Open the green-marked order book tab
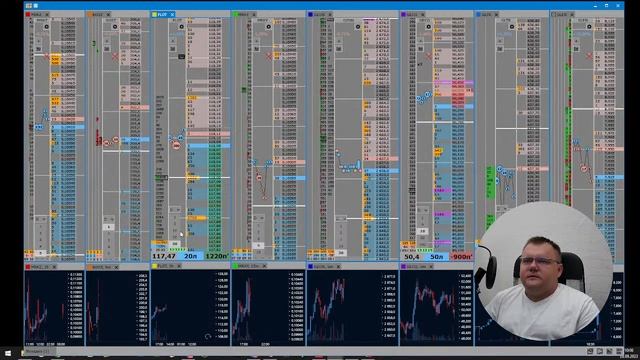 [244, 14]
